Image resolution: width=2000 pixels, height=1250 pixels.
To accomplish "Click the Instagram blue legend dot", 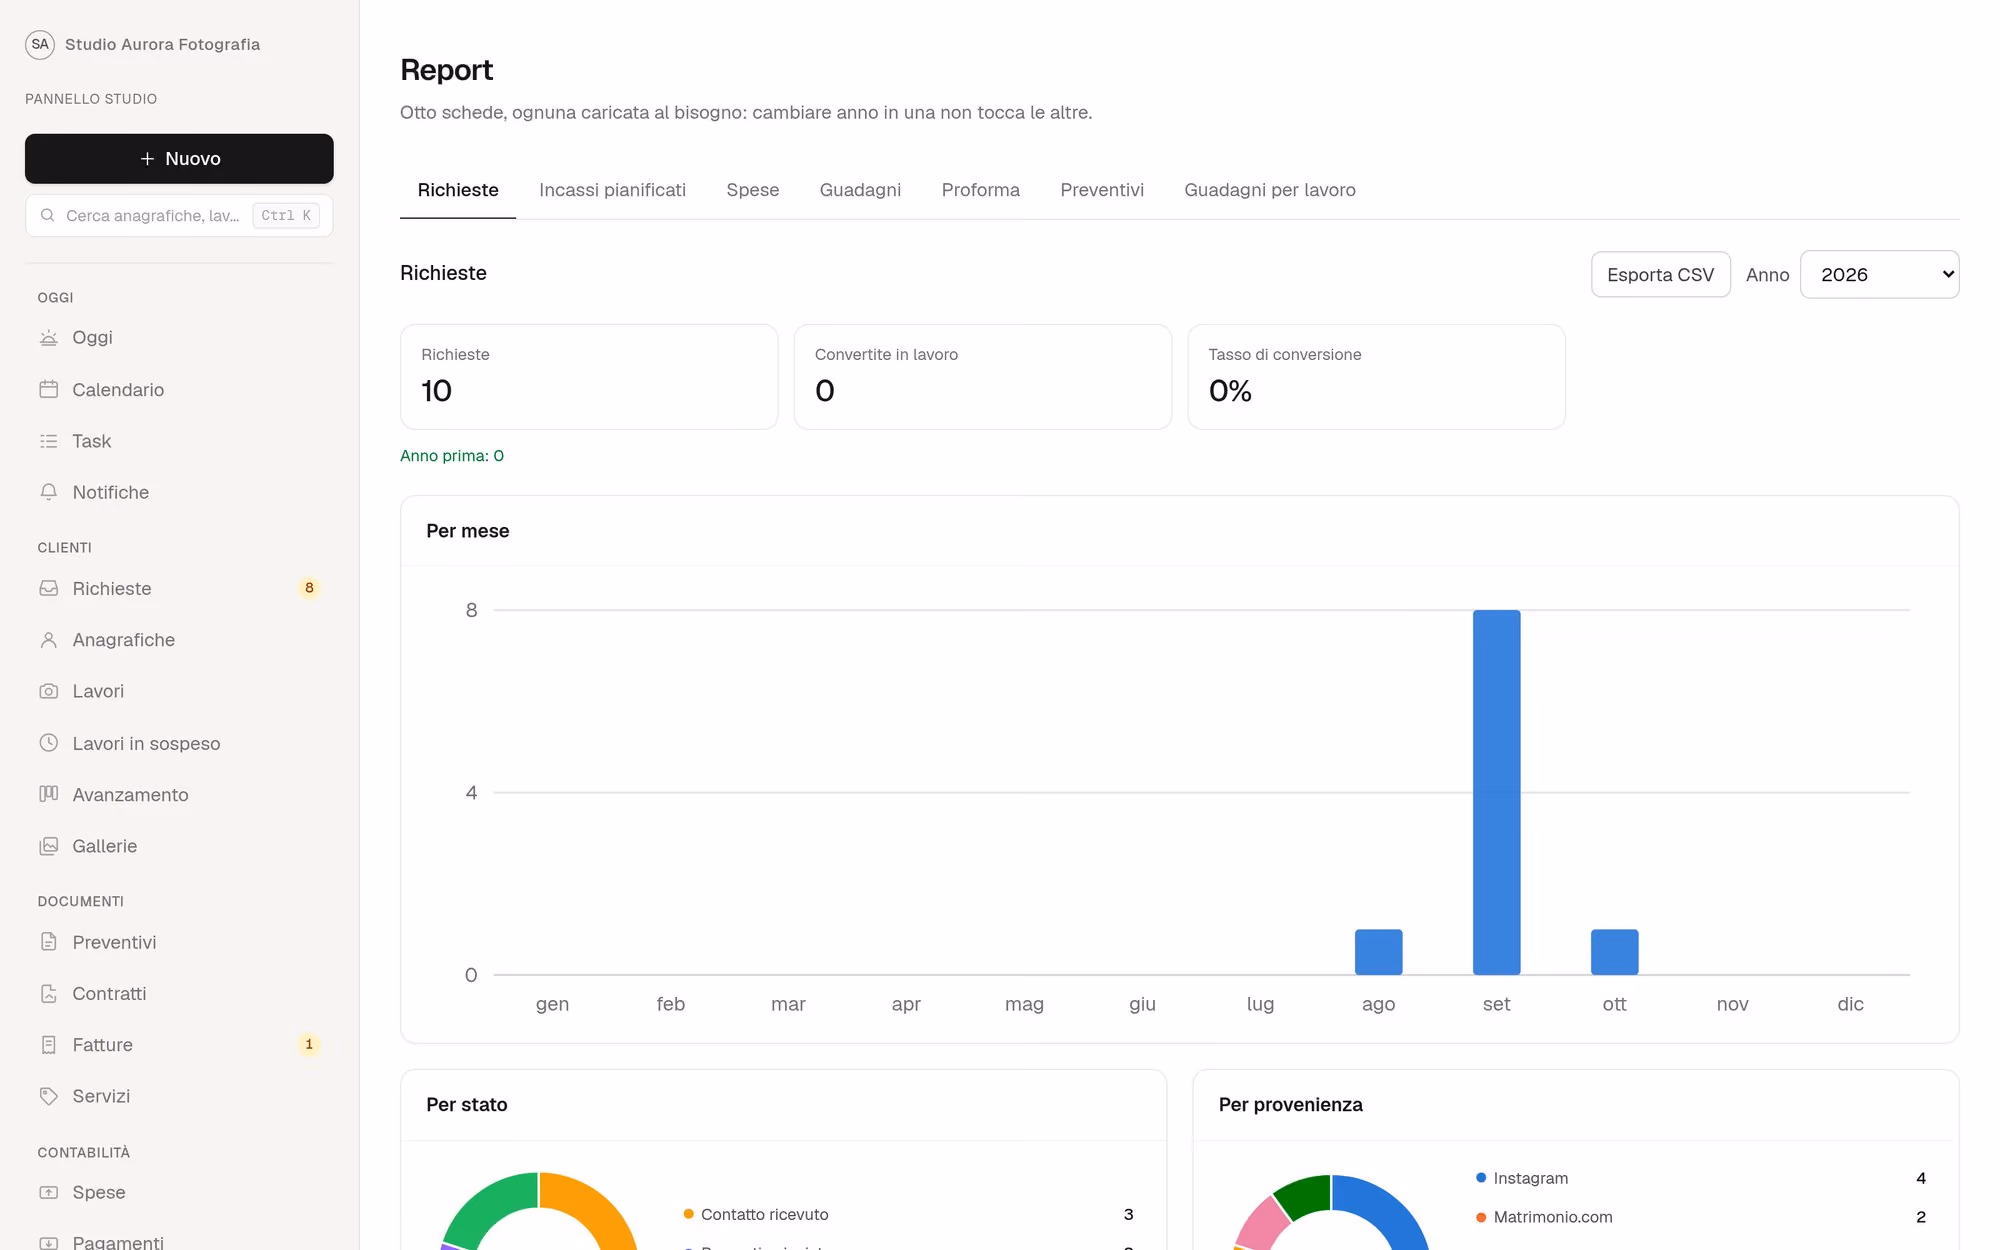I will click(x=1481, y=1178).
